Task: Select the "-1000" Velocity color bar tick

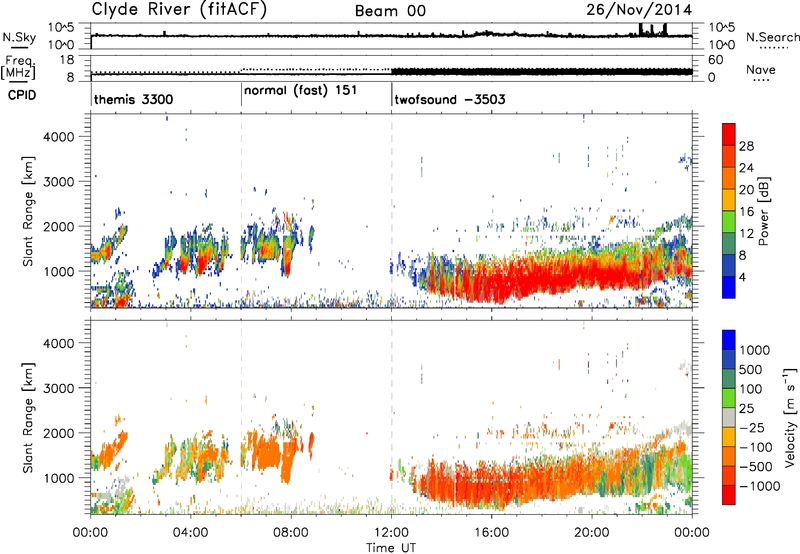Action: 759,486
